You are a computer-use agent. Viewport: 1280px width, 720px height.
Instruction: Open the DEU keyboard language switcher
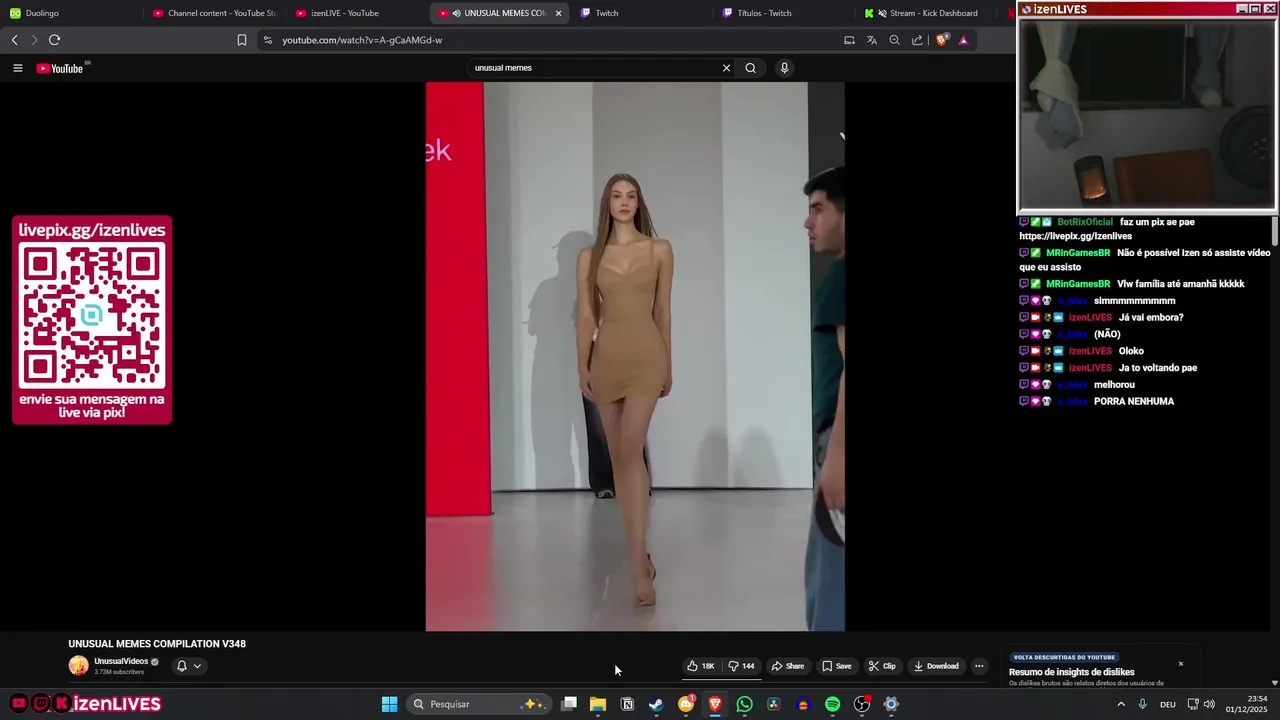tap(1167, 704)
